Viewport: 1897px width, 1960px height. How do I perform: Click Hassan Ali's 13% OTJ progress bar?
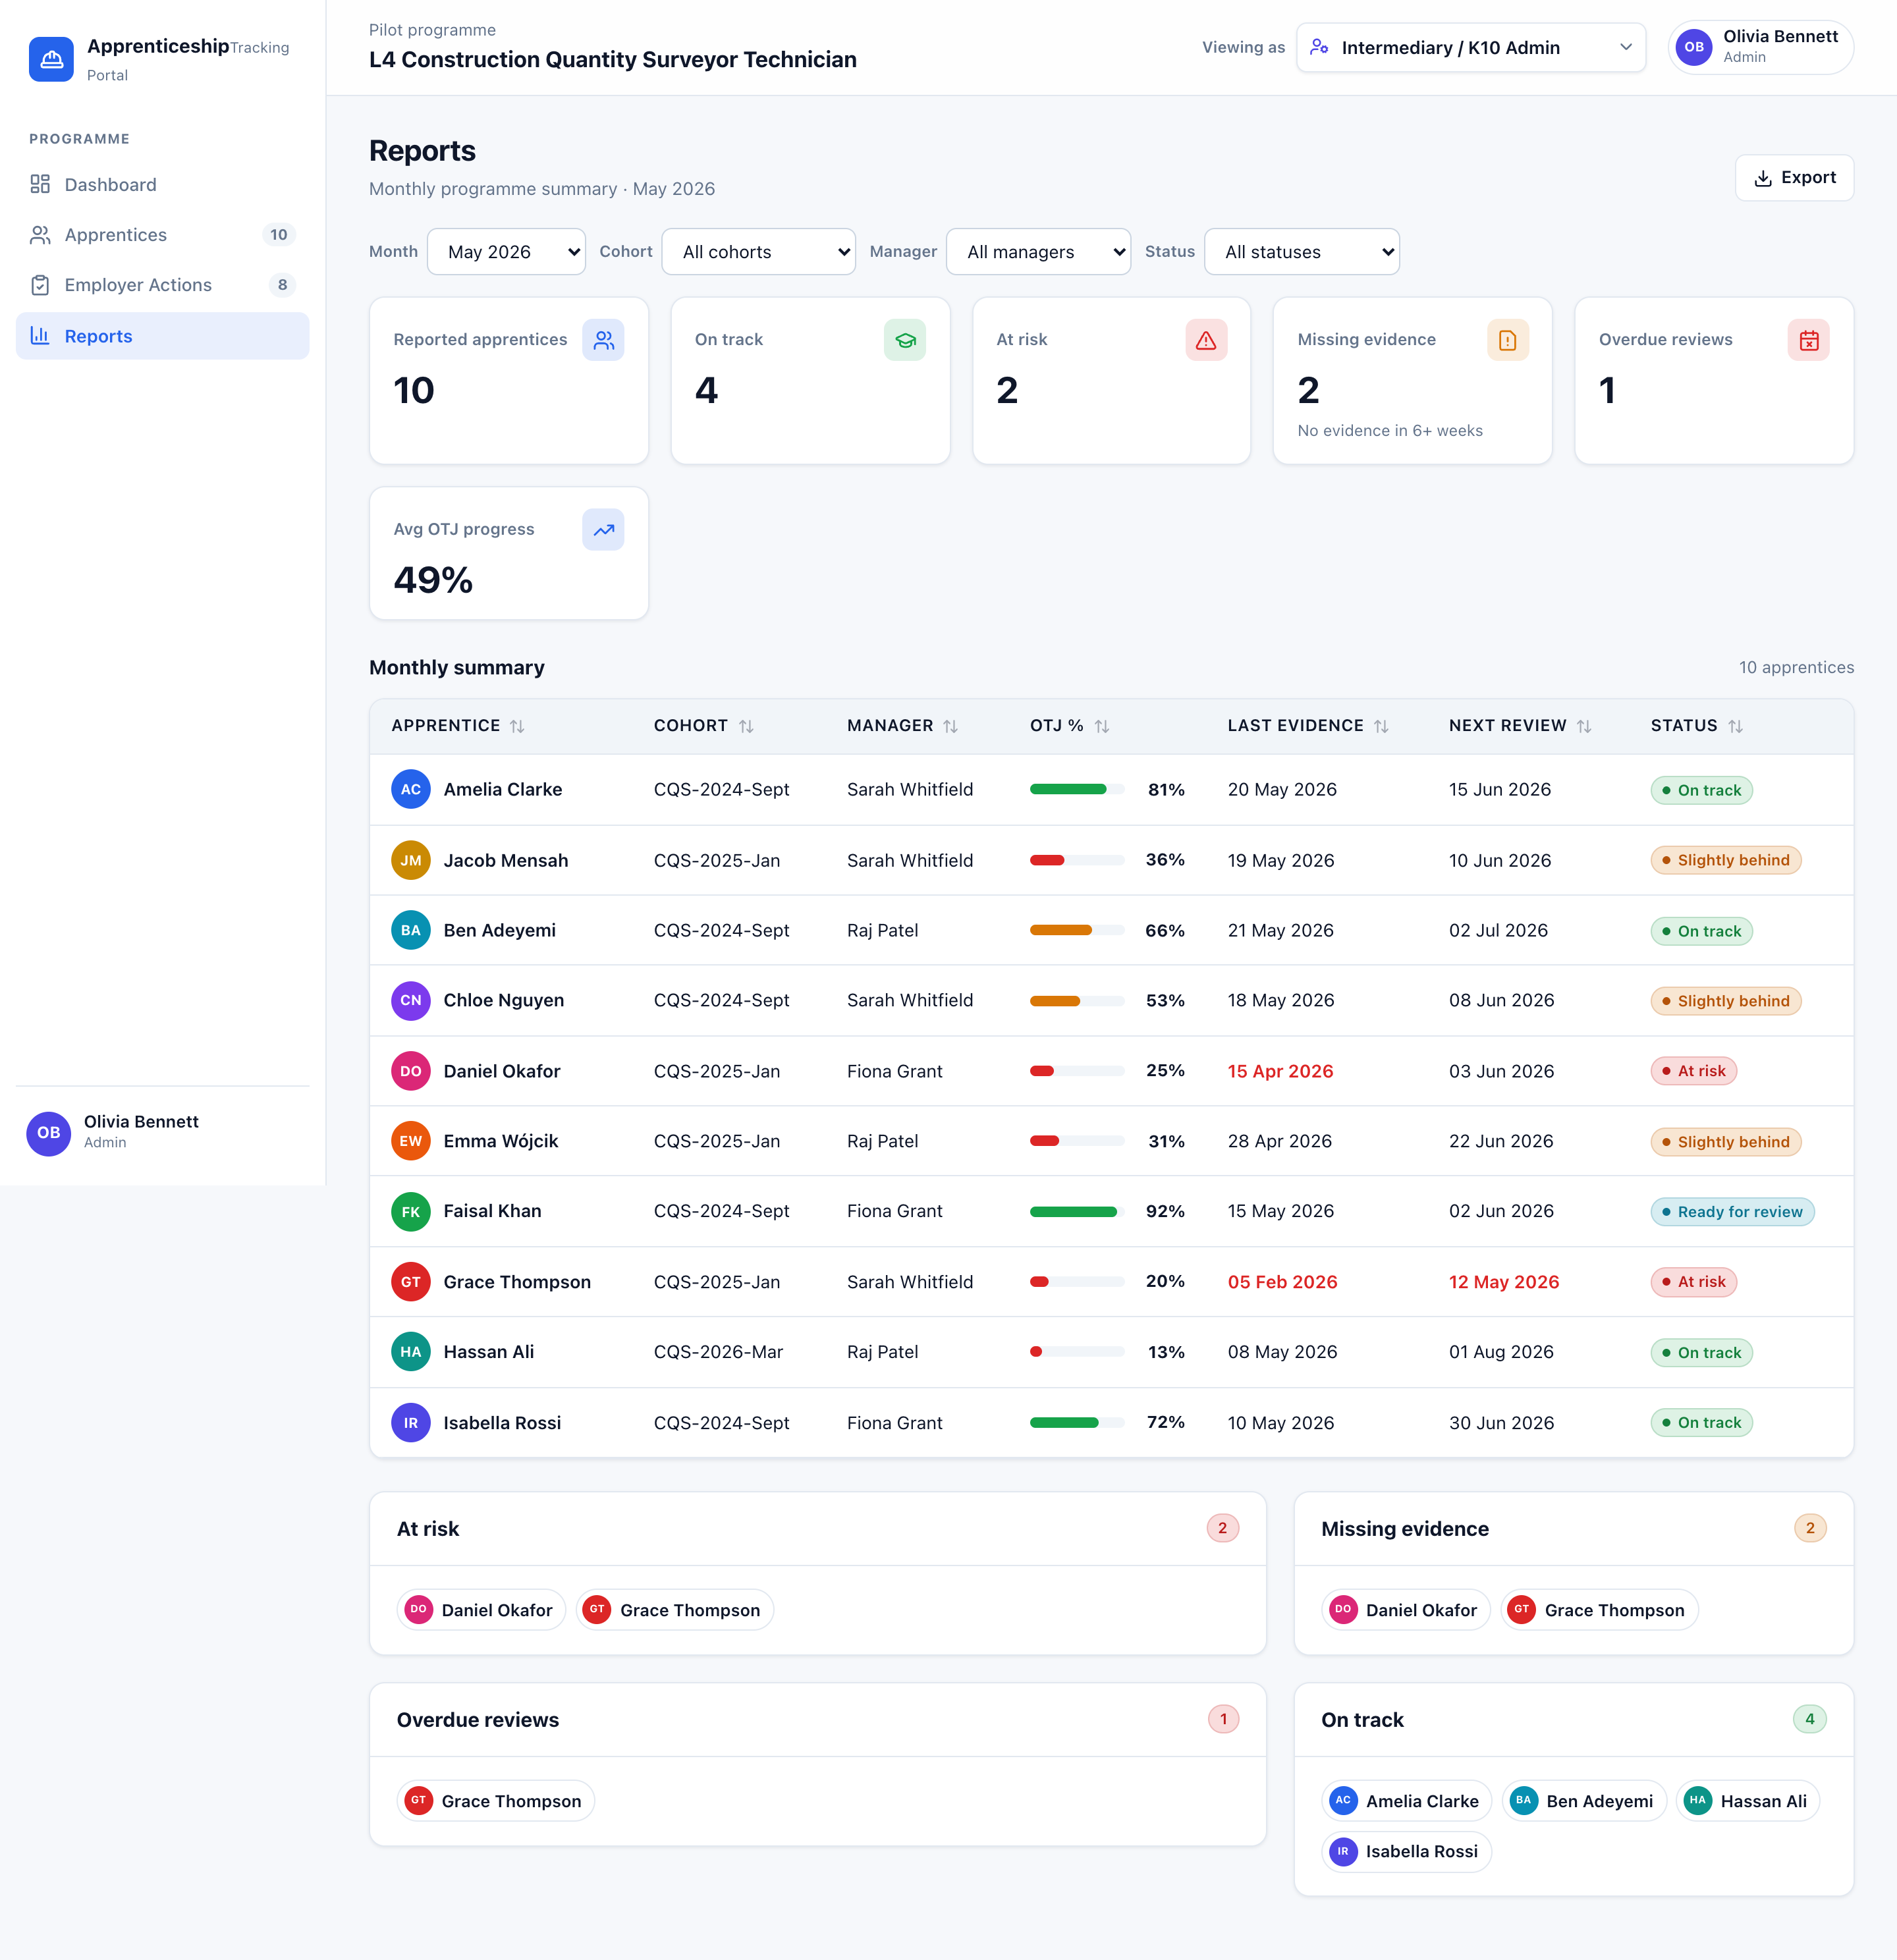tap(1077, 1352)
